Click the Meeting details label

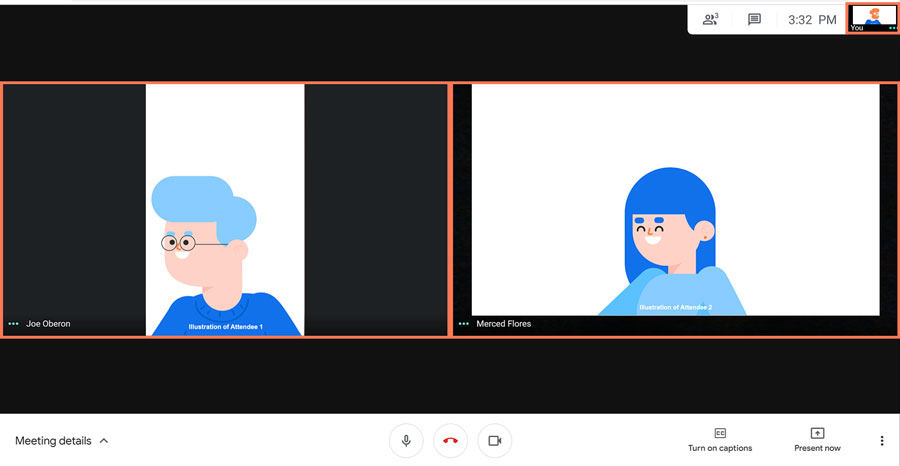coord(53,441)
